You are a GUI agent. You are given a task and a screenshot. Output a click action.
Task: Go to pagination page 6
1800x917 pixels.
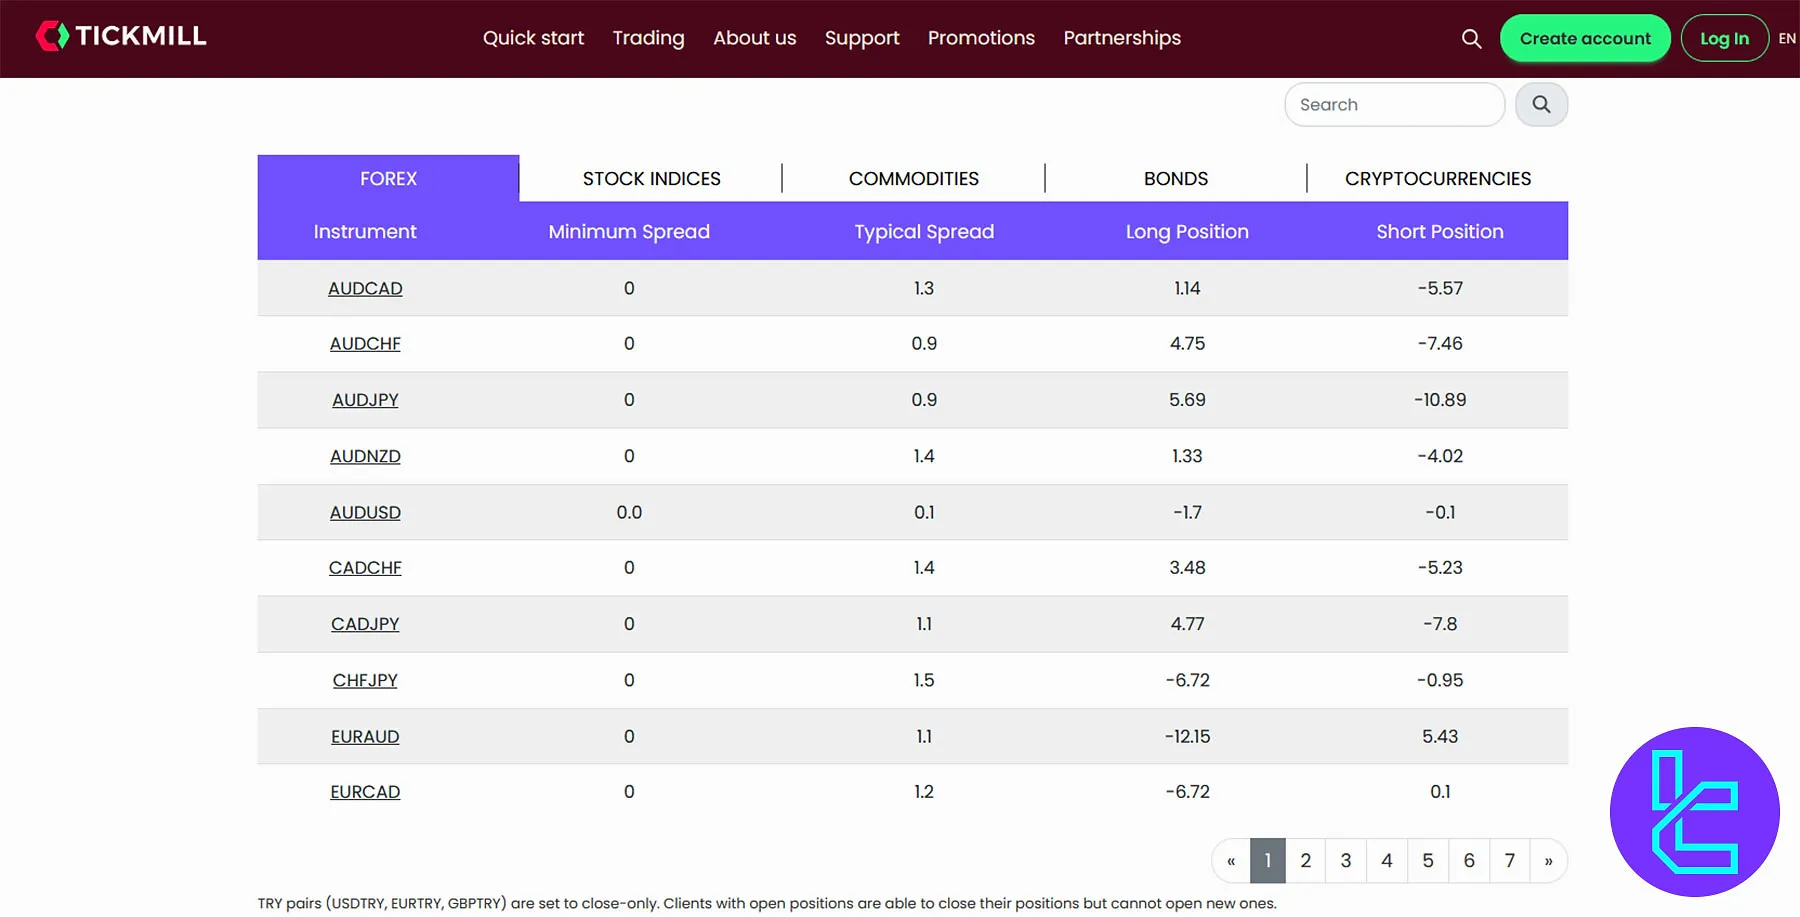(x=1469, y=860)
